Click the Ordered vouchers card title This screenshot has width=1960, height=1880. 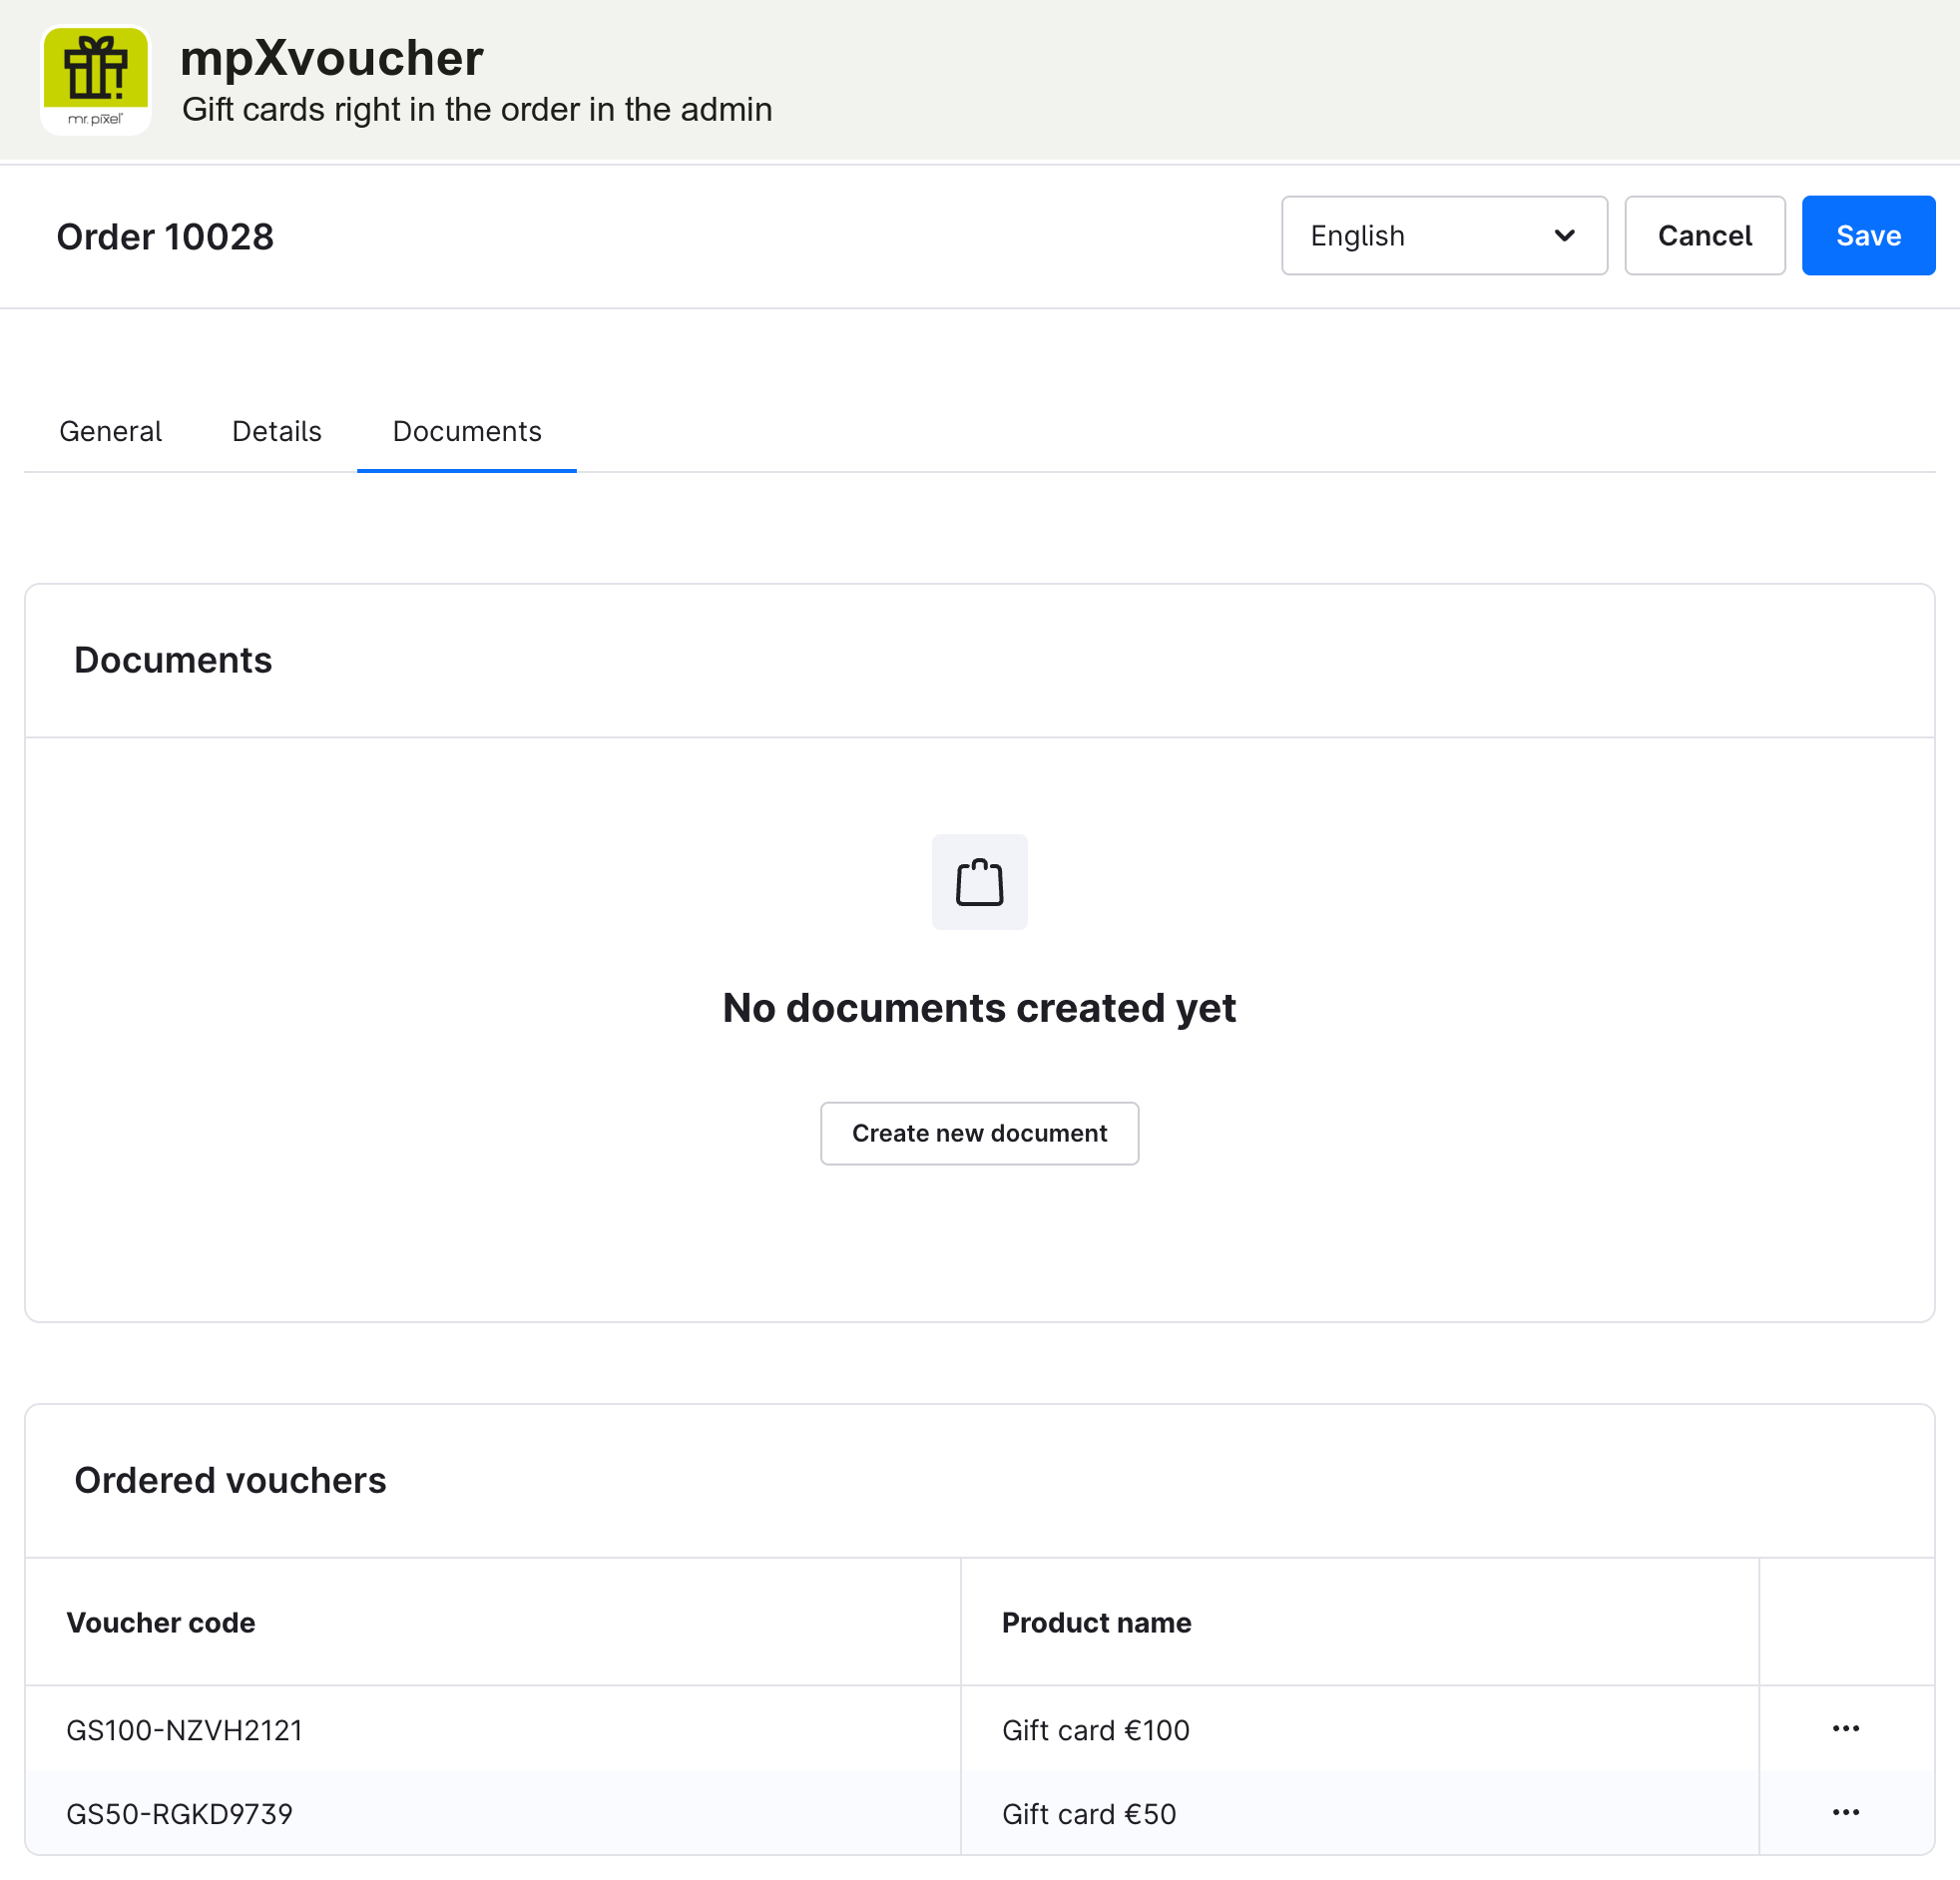point(230,1481)
